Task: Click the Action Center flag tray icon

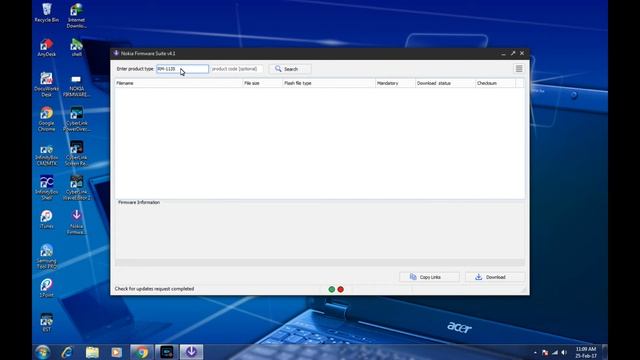Action: click(x=545, y=353)
